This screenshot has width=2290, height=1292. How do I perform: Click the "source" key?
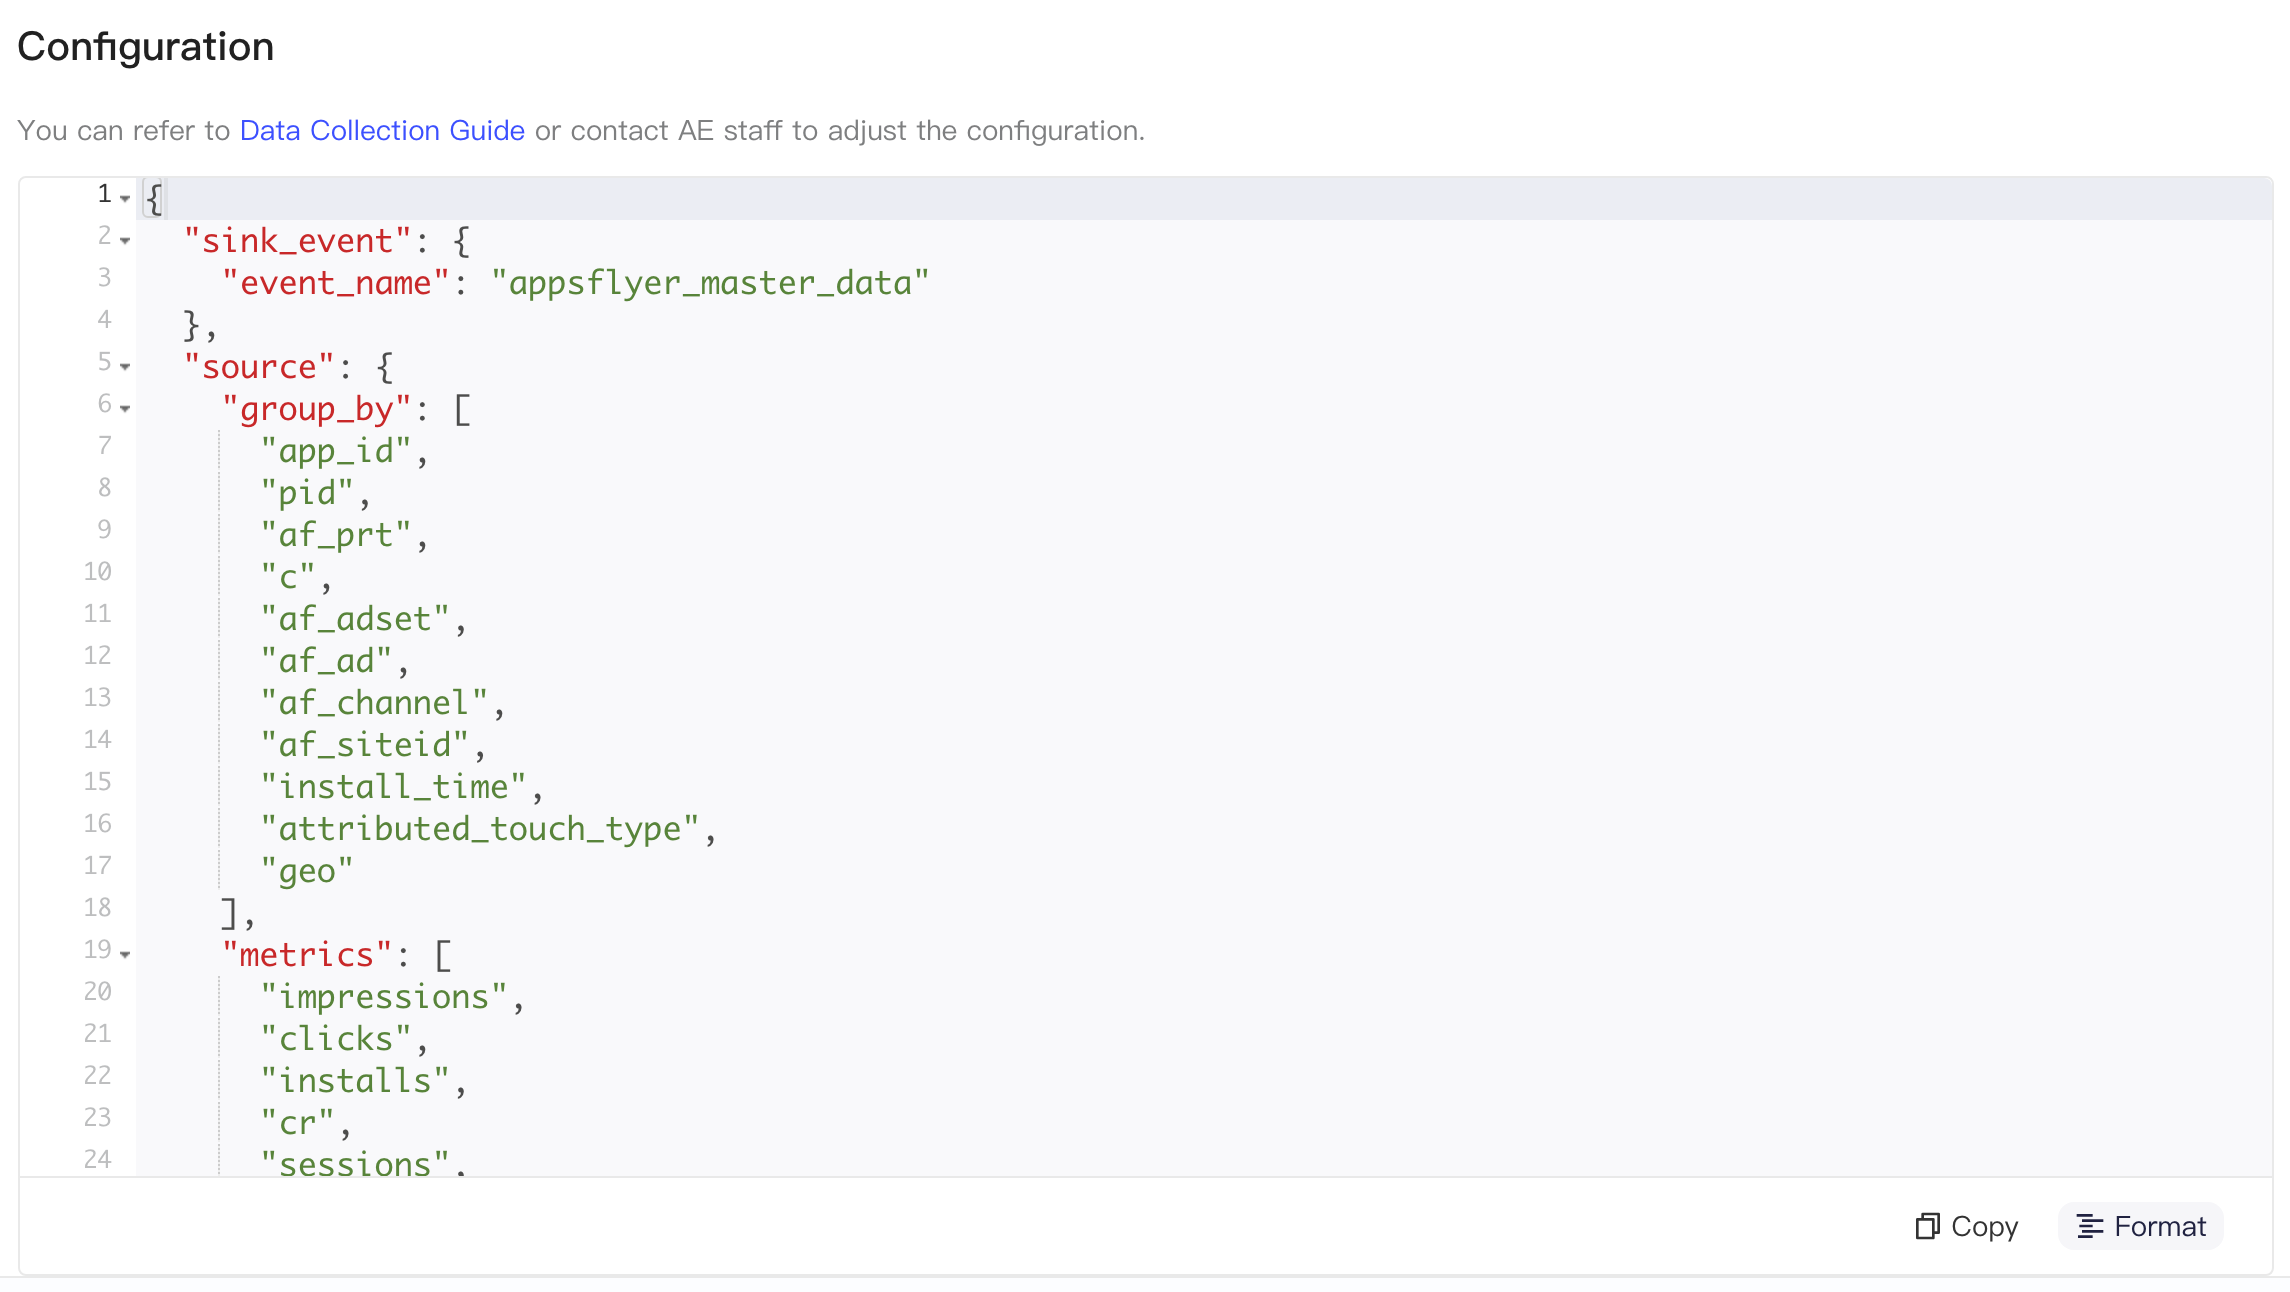(x=260, y=367)
